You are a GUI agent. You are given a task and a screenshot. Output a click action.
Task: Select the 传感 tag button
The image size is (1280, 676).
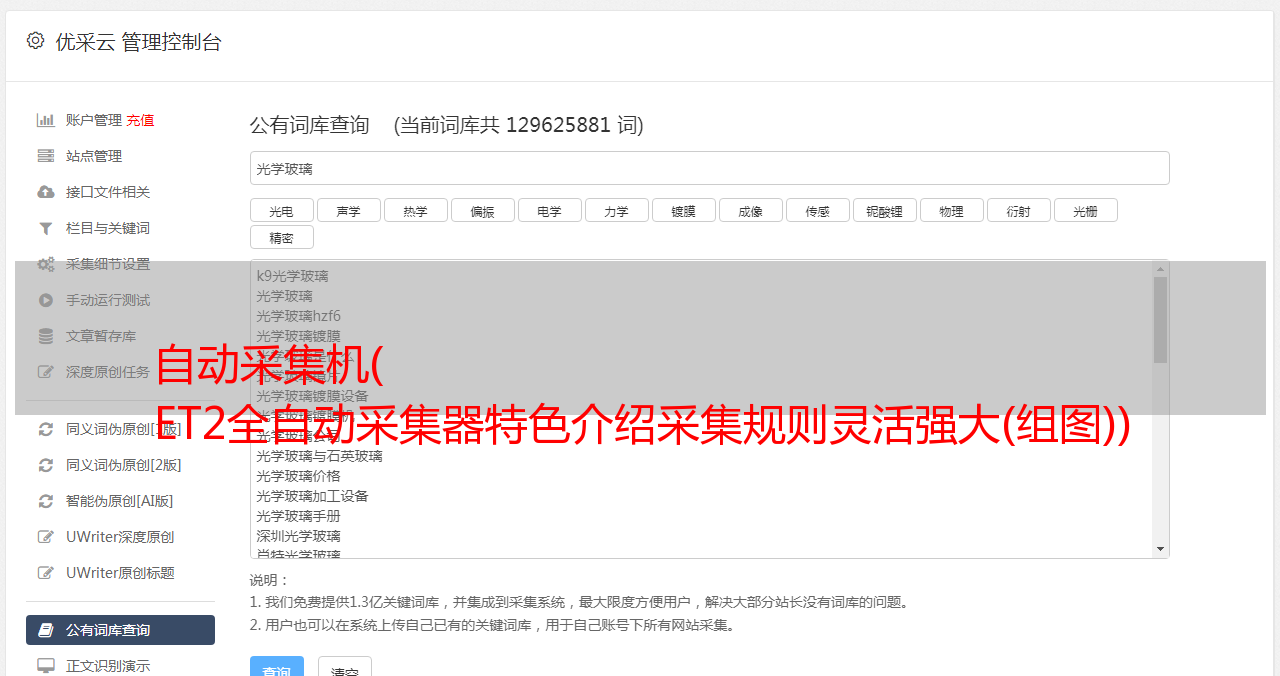[x=818, y=211]
